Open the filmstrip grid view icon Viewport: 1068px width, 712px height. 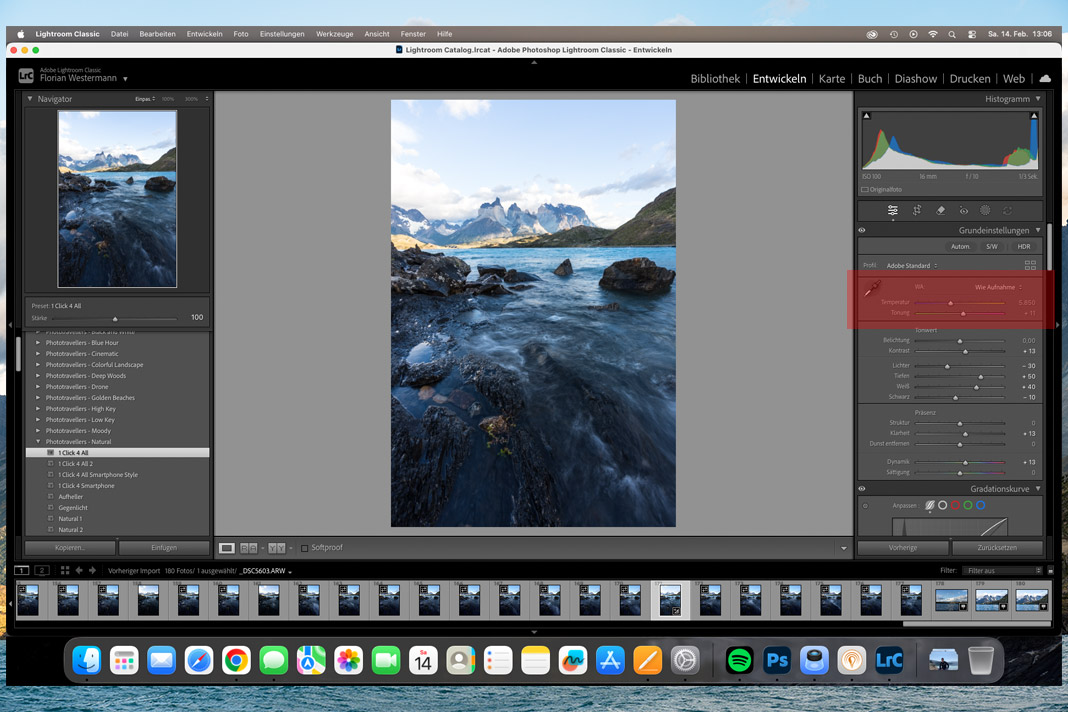click(x=65, y=570)
